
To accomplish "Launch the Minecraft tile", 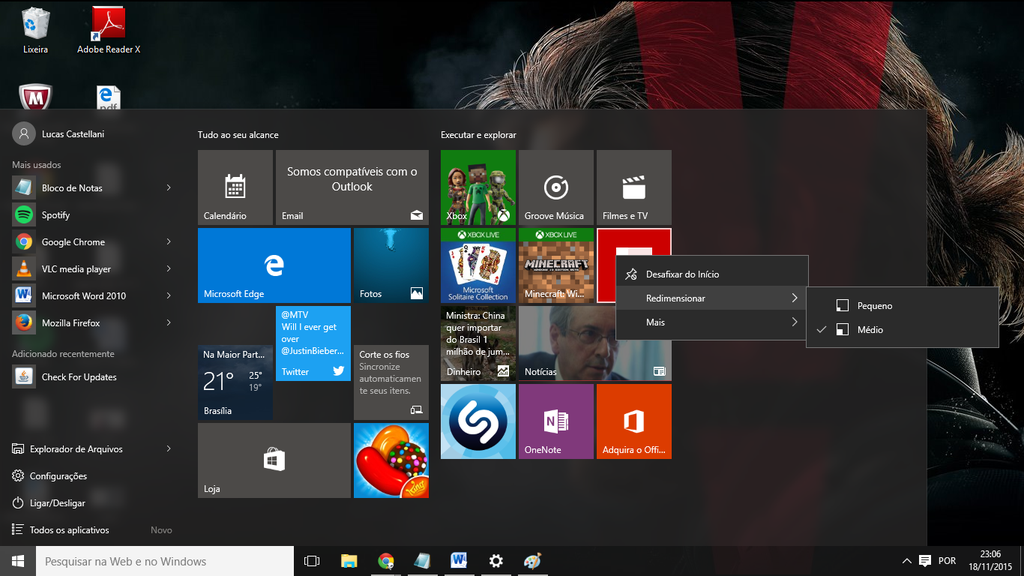I will (x=556, y=265).
